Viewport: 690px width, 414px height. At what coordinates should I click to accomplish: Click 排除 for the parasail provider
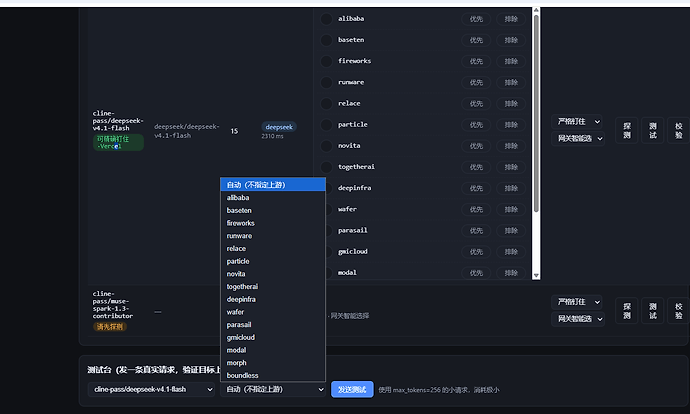(511, 230)
